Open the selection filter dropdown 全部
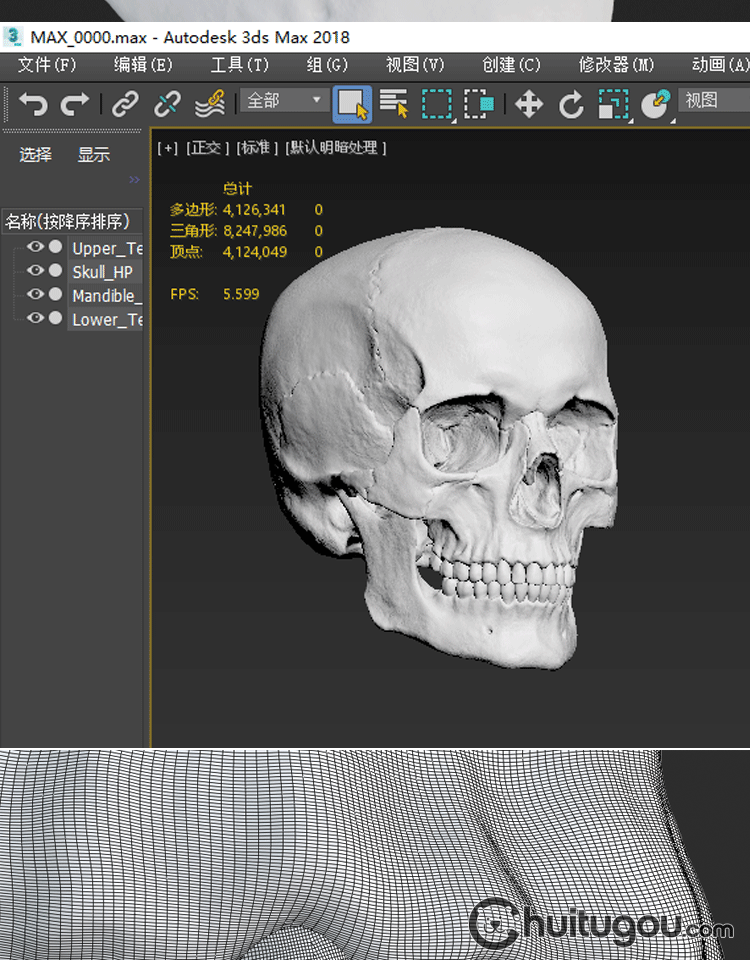Image resolution: width=750 pixels, height=960 pixels. pyautogui.click(x=285, y=101)
